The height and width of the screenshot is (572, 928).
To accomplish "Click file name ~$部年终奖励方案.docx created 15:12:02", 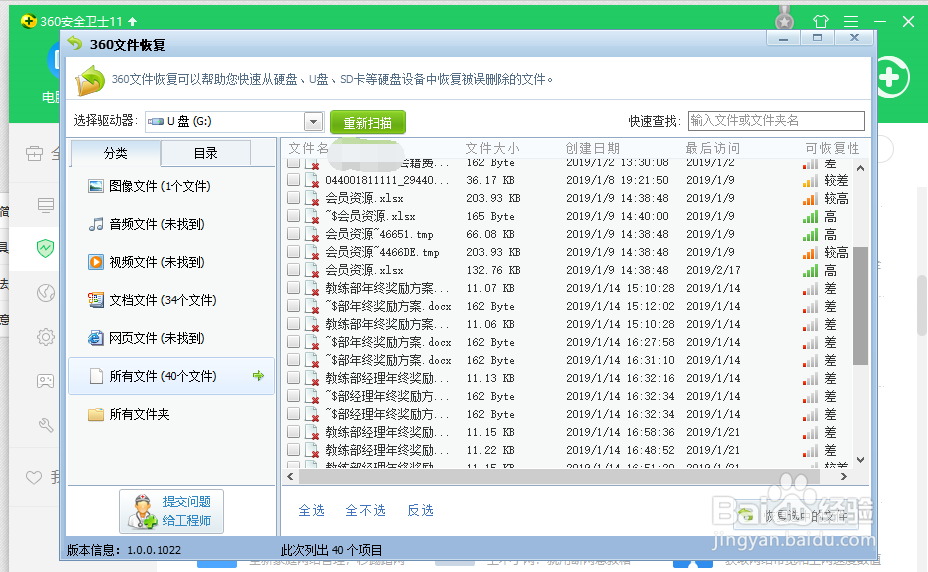I will coord(388,306).
